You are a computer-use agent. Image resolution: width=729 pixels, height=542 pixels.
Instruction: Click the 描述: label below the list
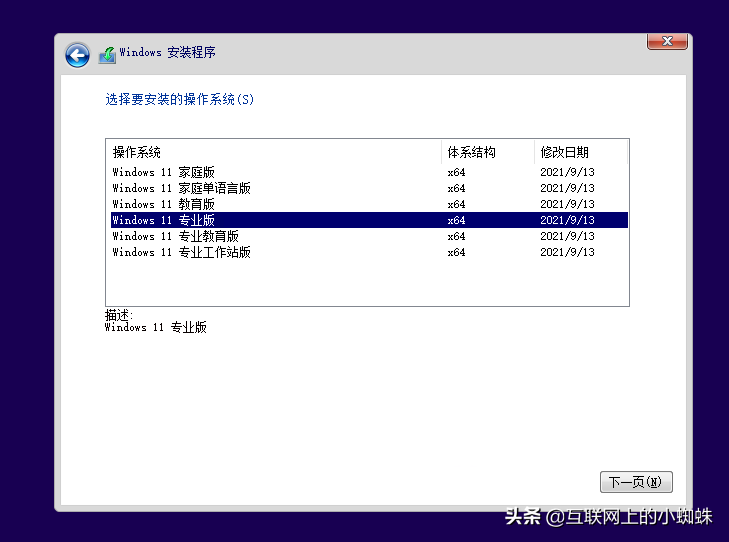119,315
